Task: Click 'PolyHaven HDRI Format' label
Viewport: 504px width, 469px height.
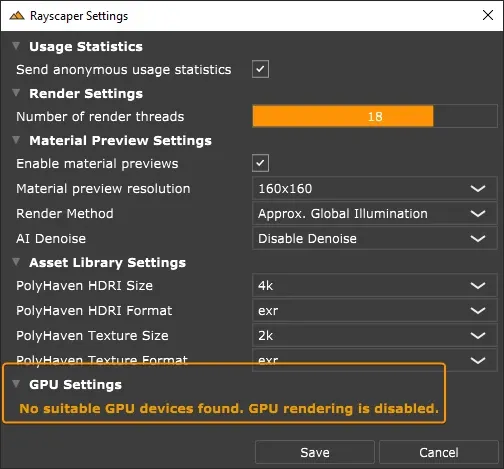Action: click(94, 311)
